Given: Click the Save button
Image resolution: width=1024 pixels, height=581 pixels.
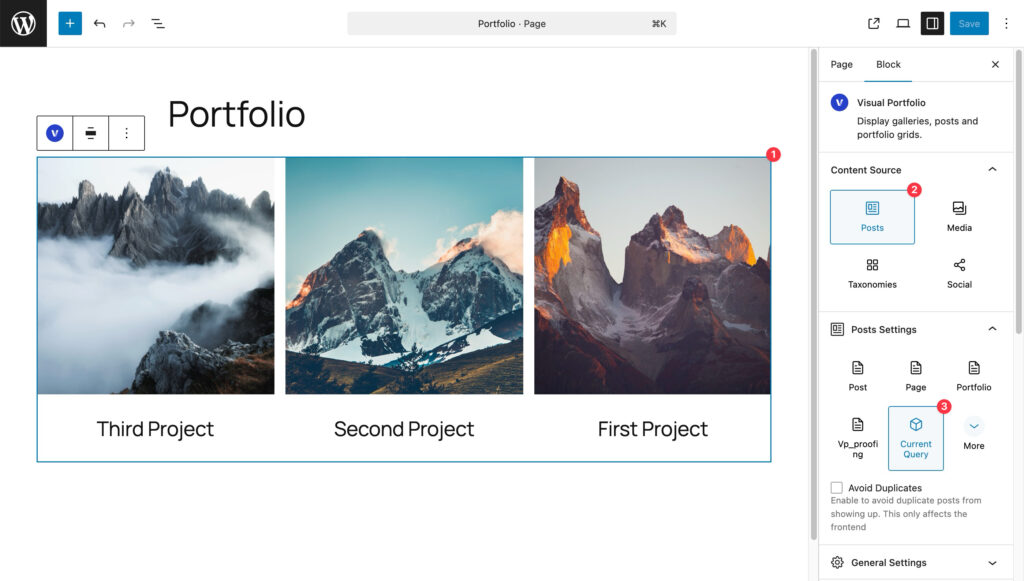Looking at the screenshot, I should point(969,23).
